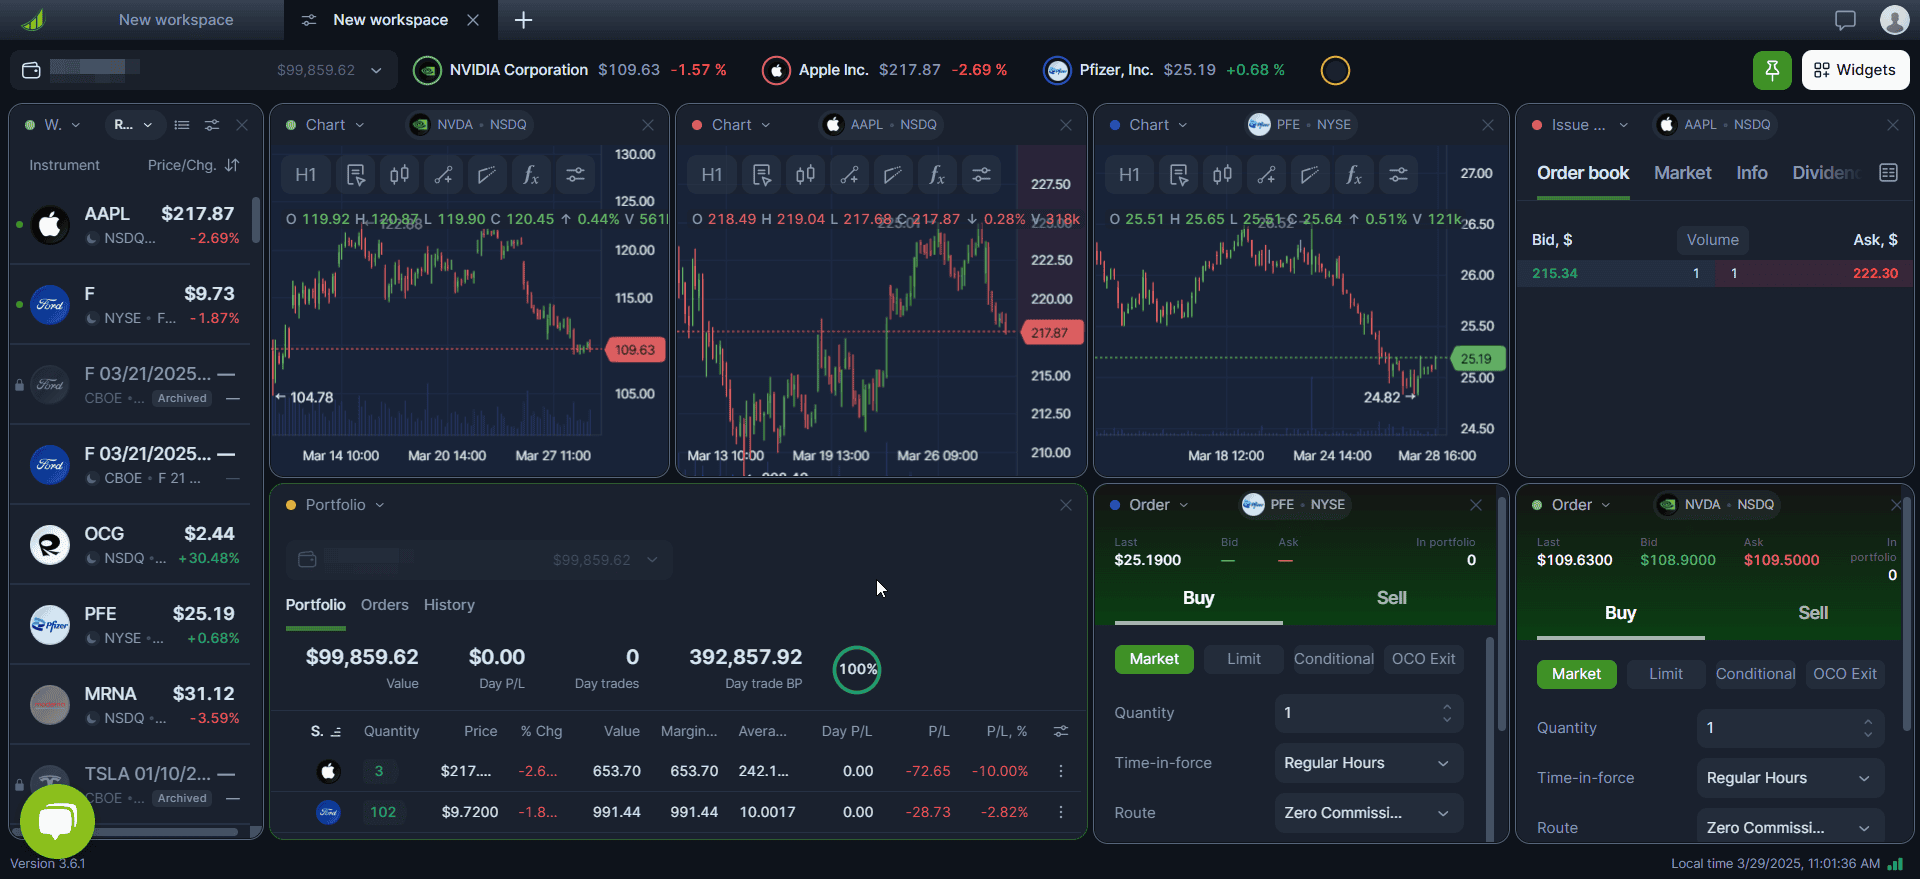
Task: Open Route dropdown in PFE order
Action: [x=1369, y=813]
